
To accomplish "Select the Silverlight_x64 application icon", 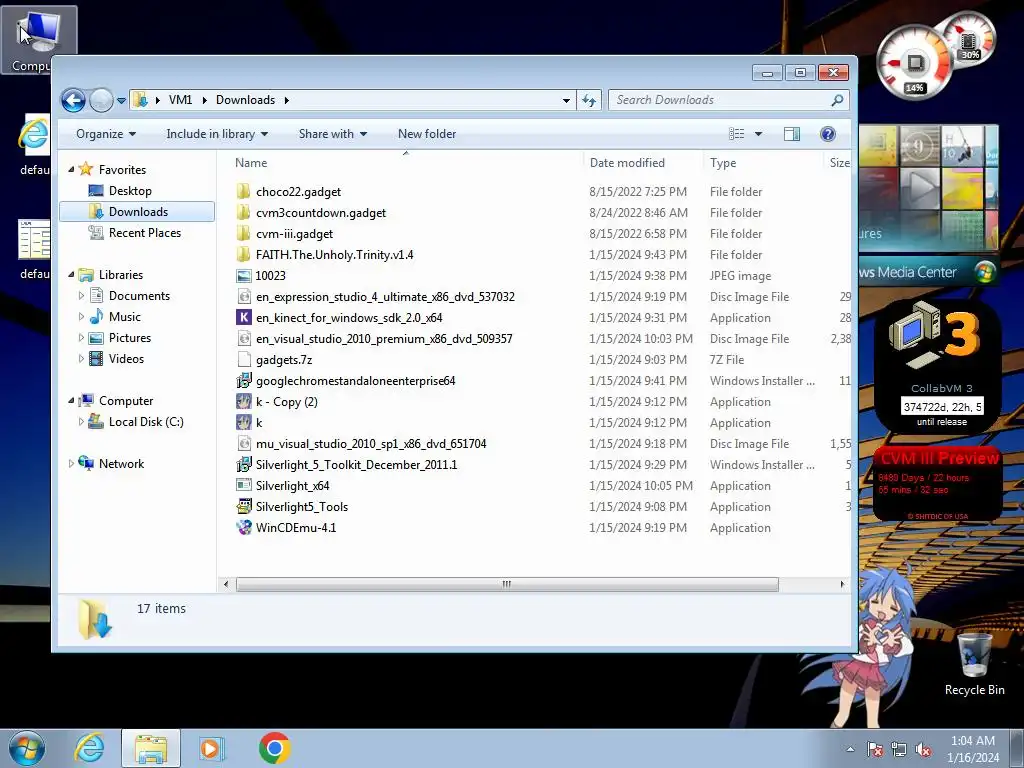I will coord(244,485).
